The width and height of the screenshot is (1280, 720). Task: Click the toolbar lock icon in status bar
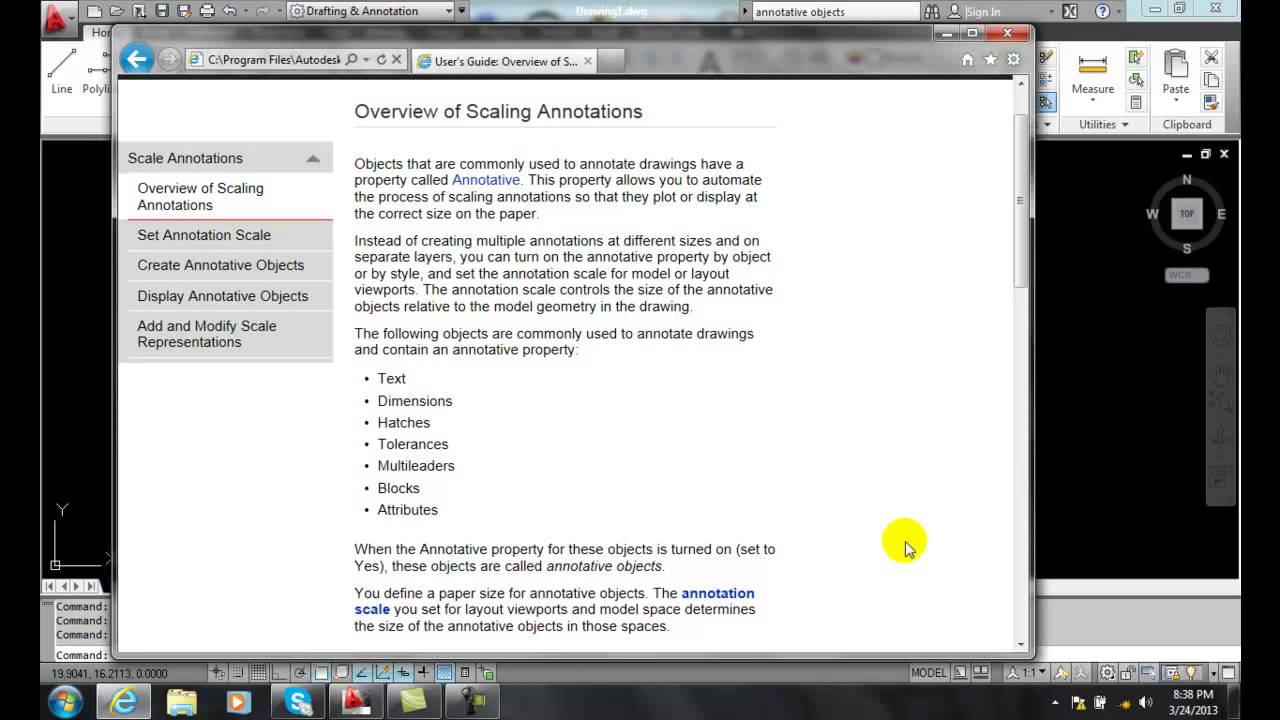1128,673
